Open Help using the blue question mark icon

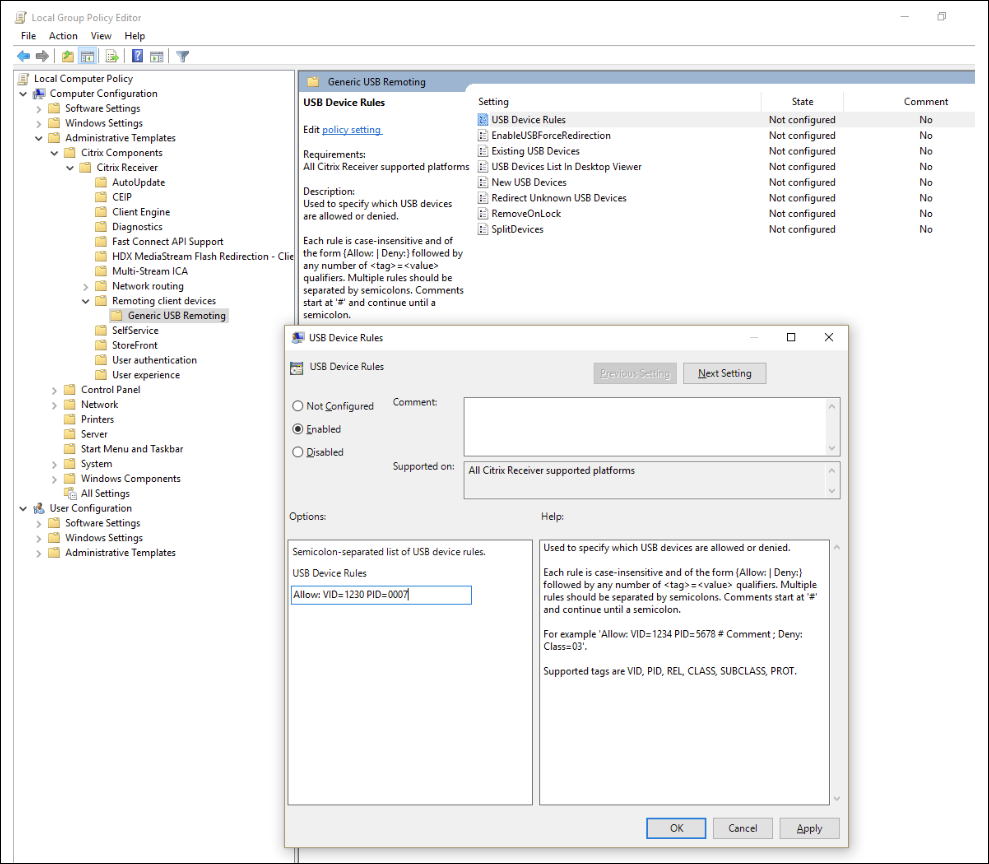pyautogui.click(x=135, y=56)
